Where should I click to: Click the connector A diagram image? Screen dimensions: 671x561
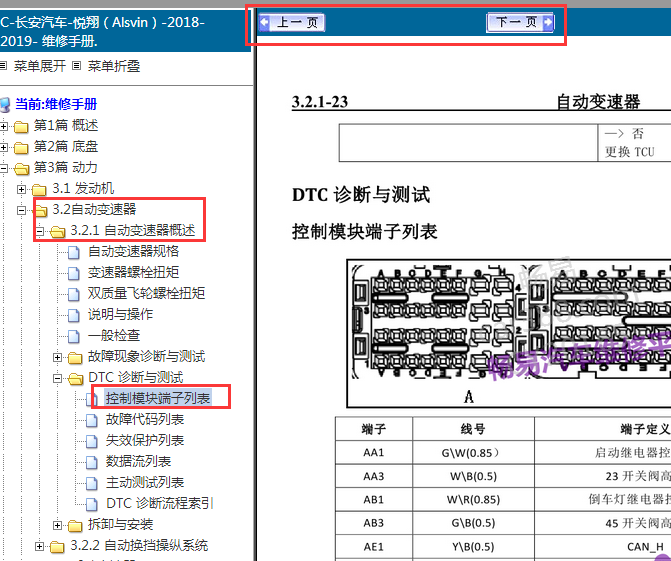pos(508,333)
